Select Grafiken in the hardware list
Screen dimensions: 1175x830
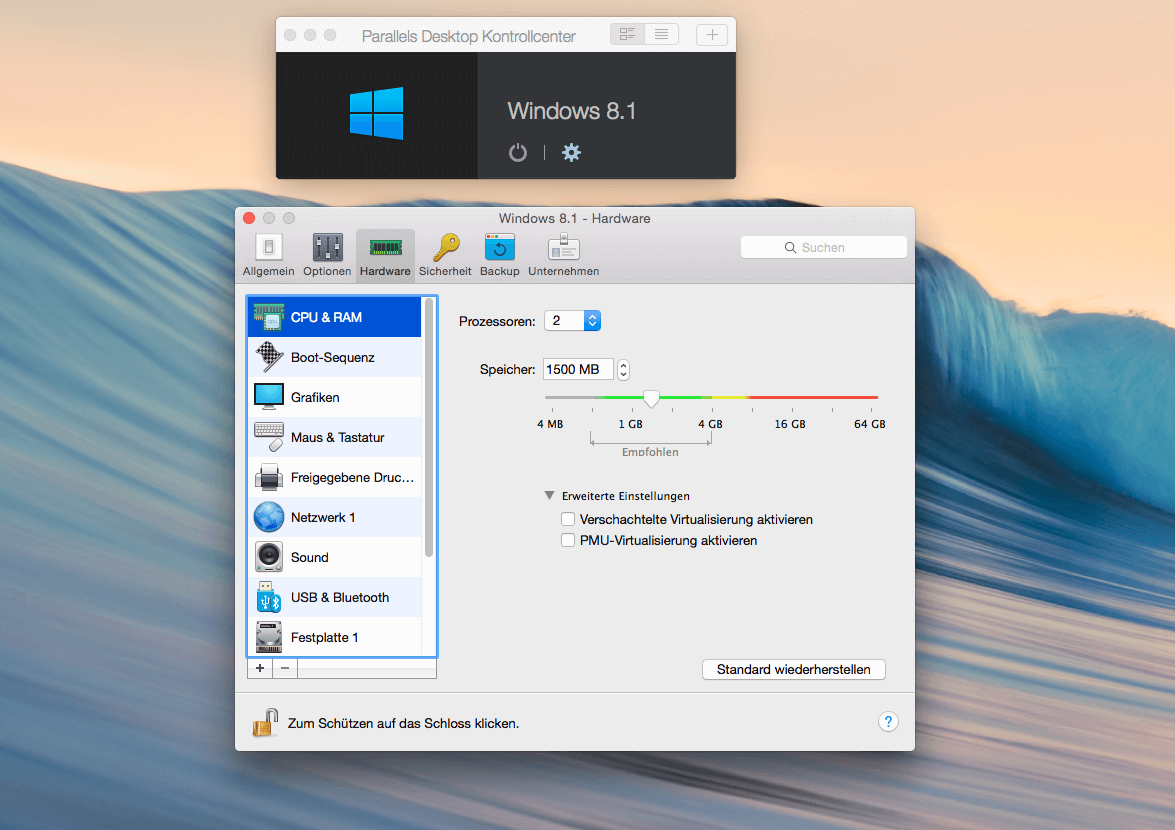pos(335,397)
